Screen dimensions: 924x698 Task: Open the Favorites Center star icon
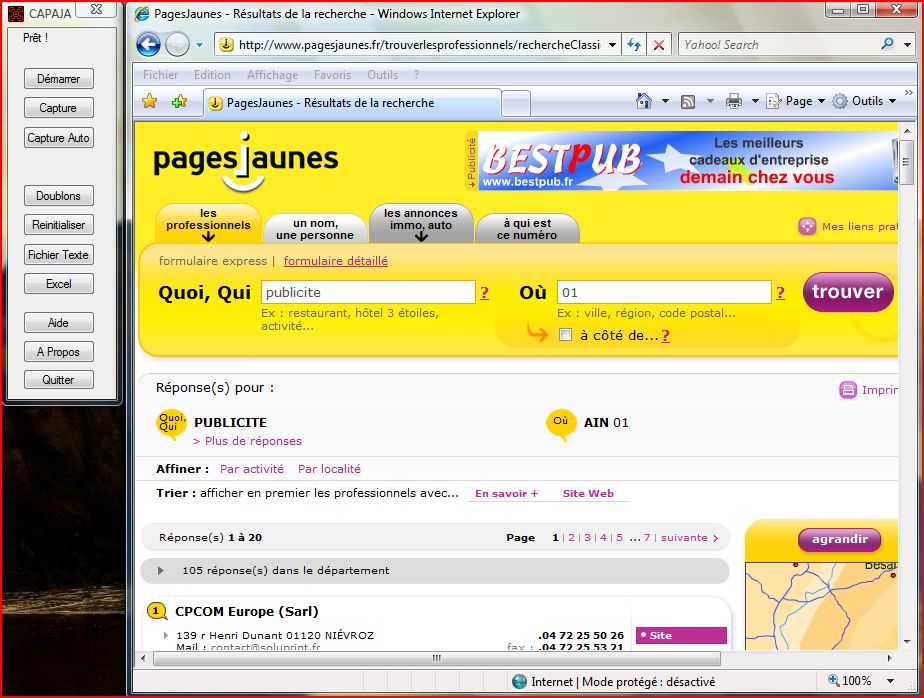coord(150,102)
